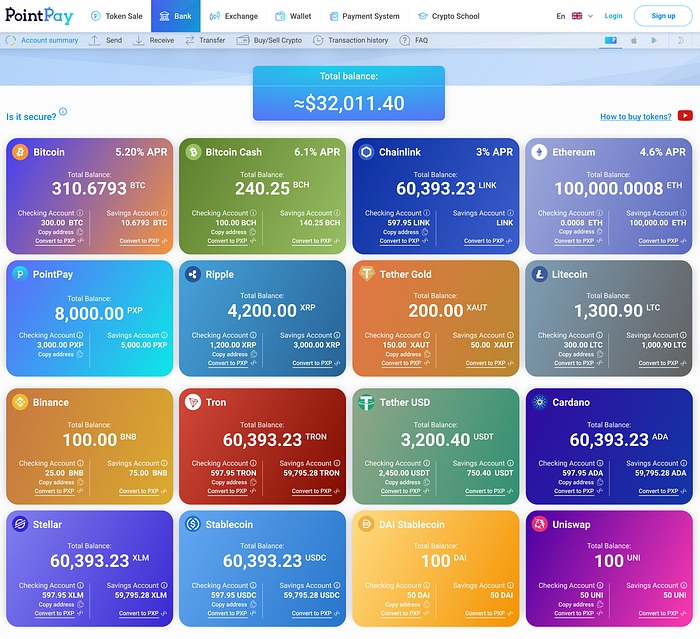Click the copy address icon on Ripple card

point(254,354)
